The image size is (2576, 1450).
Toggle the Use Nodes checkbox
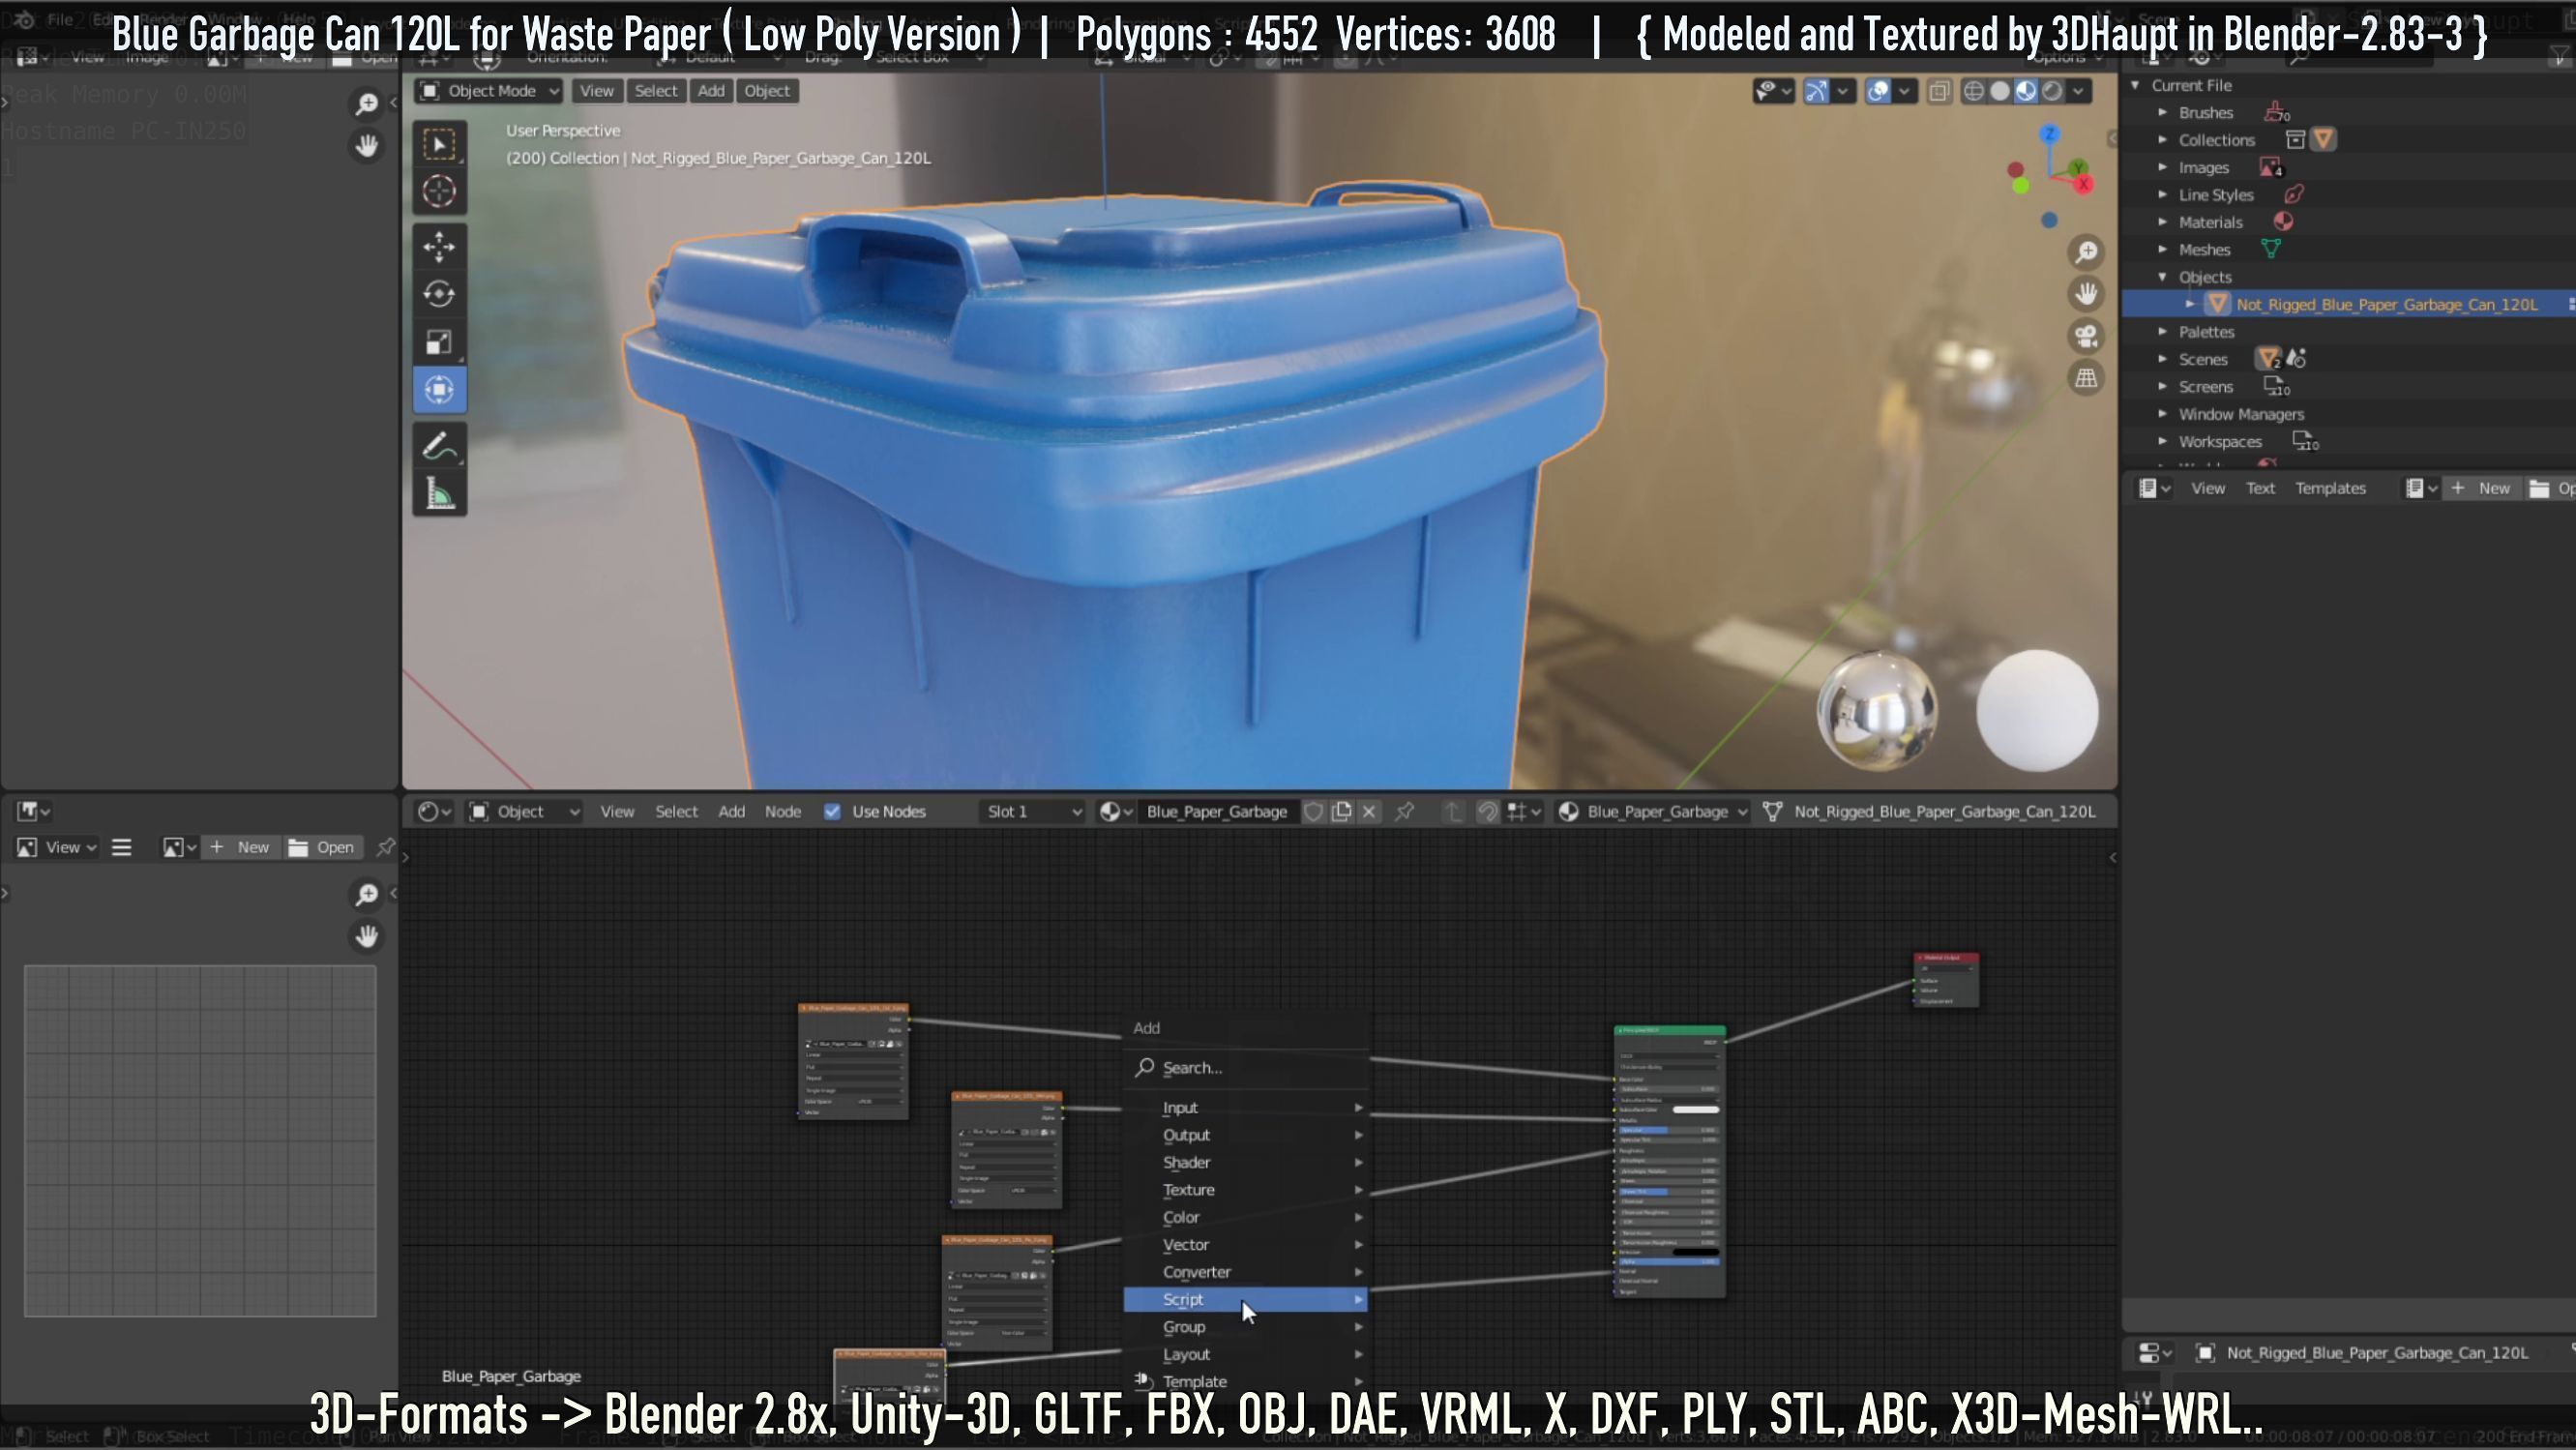click(832, 812)
